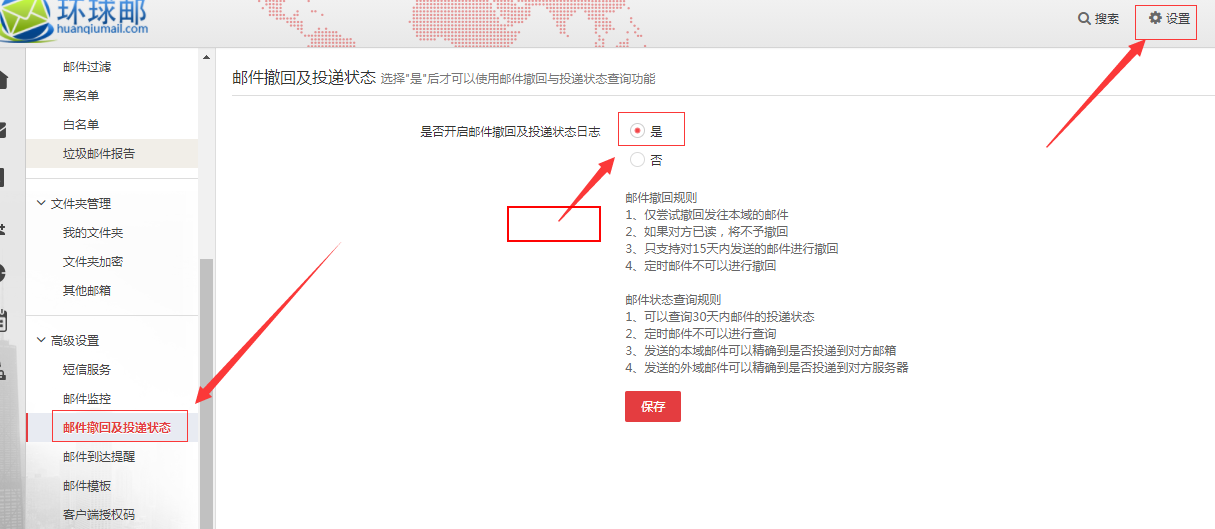Click the sidebar vertical scrollbar
This screenshot has height=529, width=1215.
(207, 394)
